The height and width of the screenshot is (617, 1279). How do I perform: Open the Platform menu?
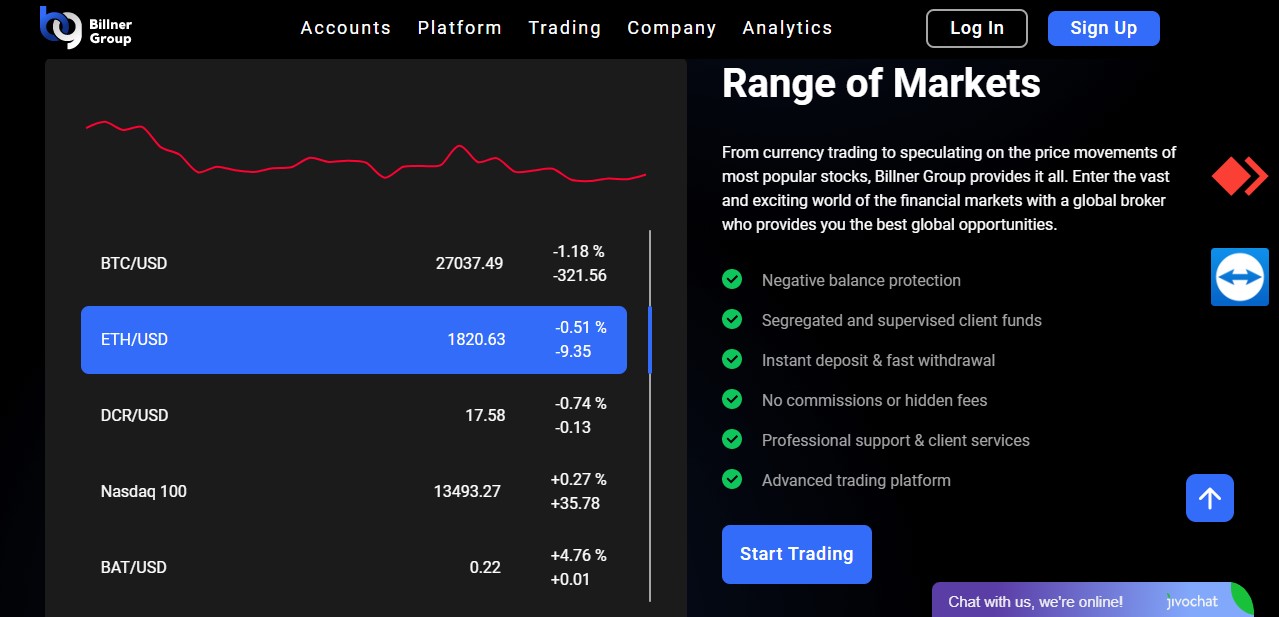459,28
